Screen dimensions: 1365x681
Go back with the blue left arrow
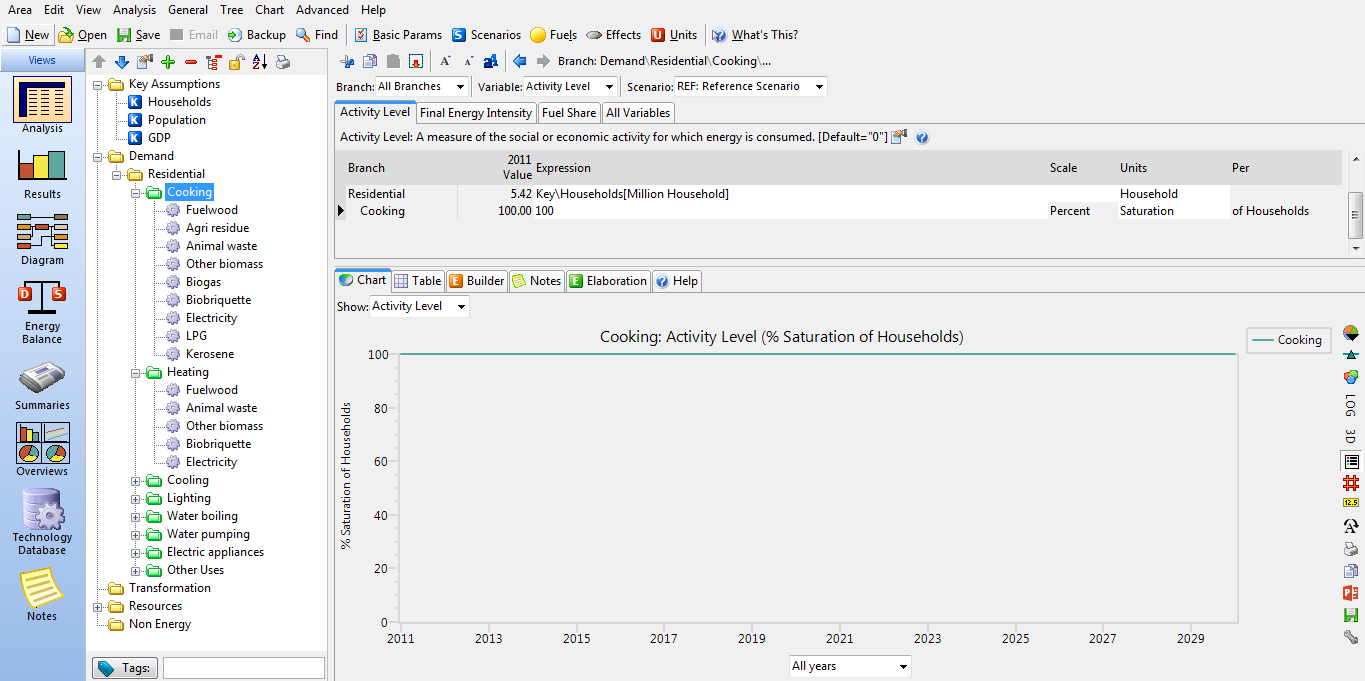point(520,61)
